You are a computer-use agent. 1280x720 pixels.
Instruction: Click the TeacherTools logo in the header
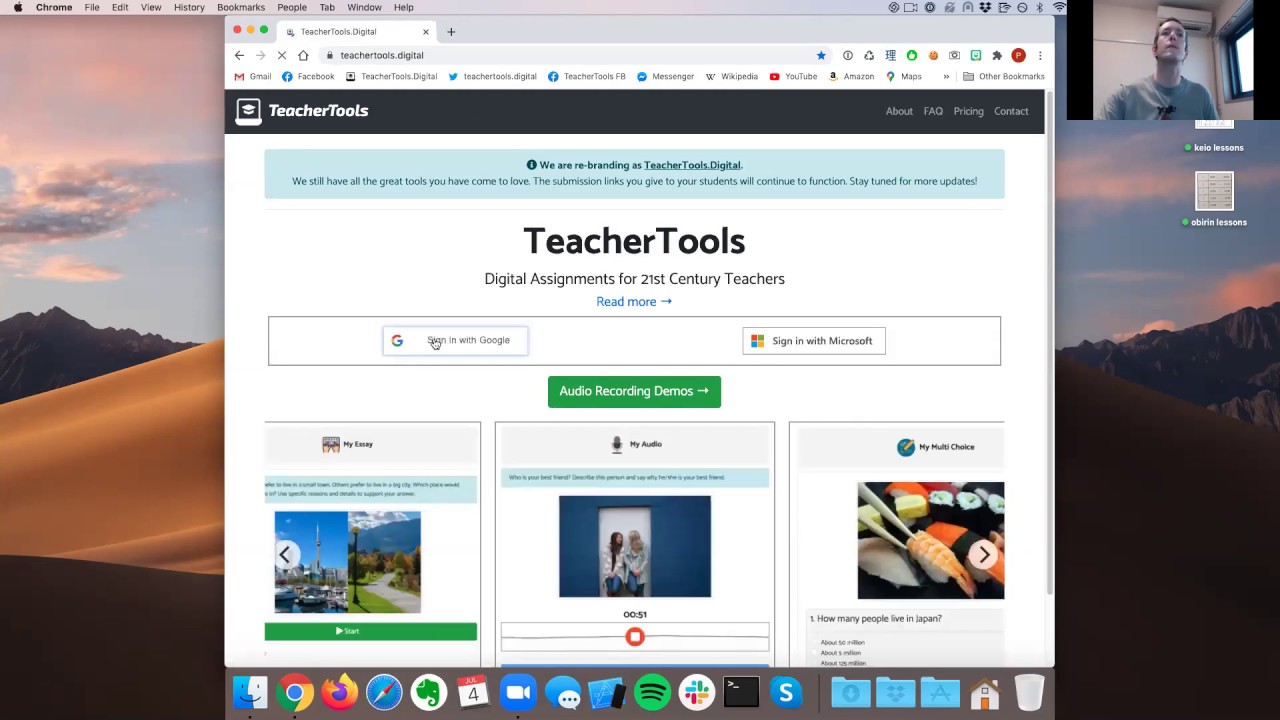point(302,111)
